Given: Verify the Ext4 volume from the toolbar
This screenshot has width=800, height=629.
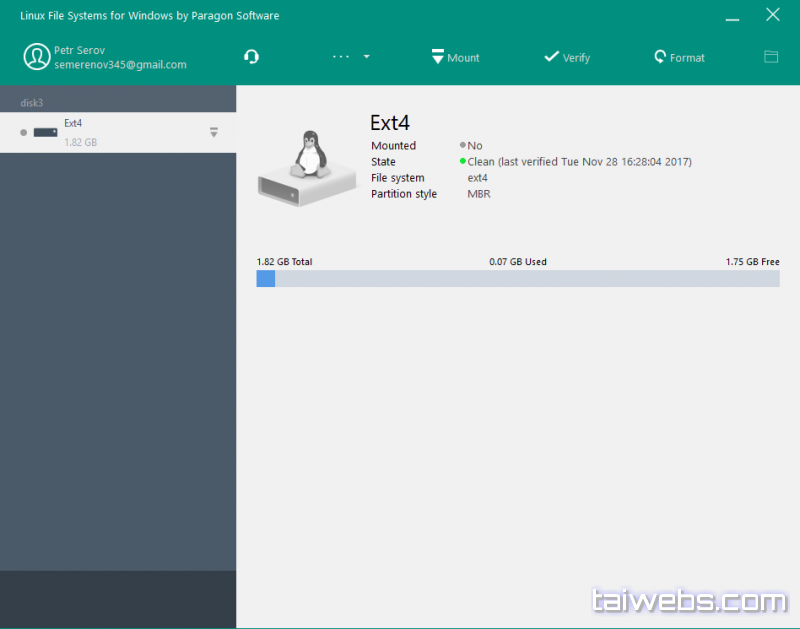Looking at the screenshot, I should pos(567,57).
